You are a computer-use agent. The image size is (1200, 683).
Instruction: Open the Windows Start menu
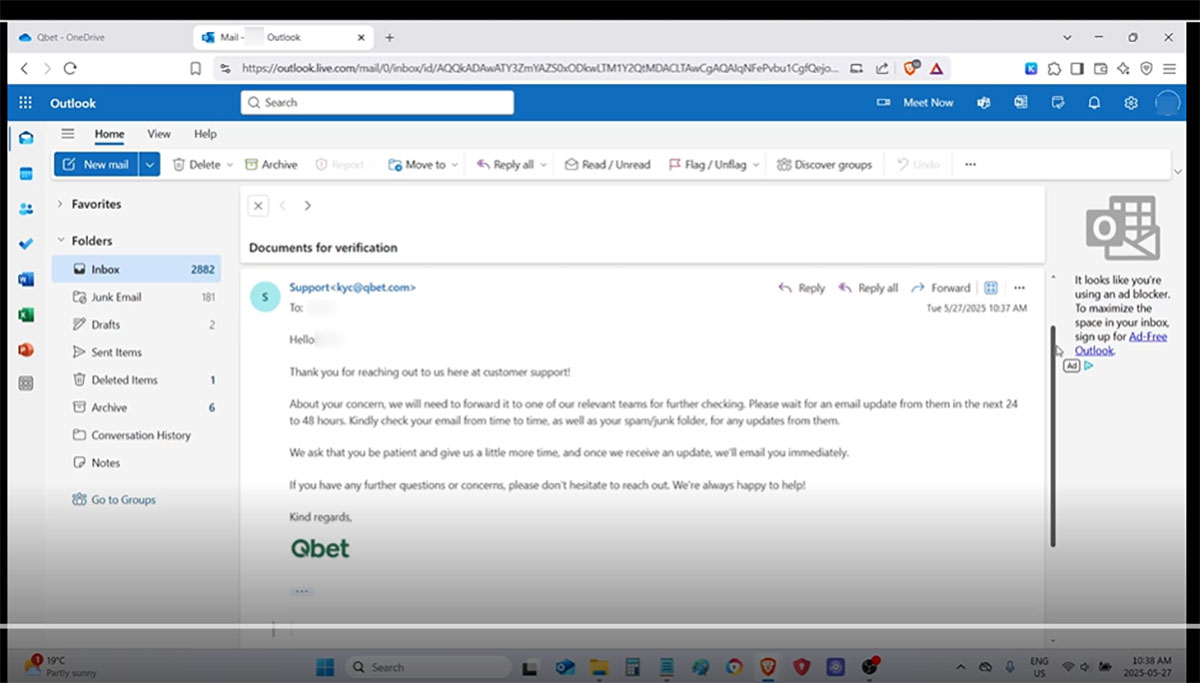click(324, 667)
